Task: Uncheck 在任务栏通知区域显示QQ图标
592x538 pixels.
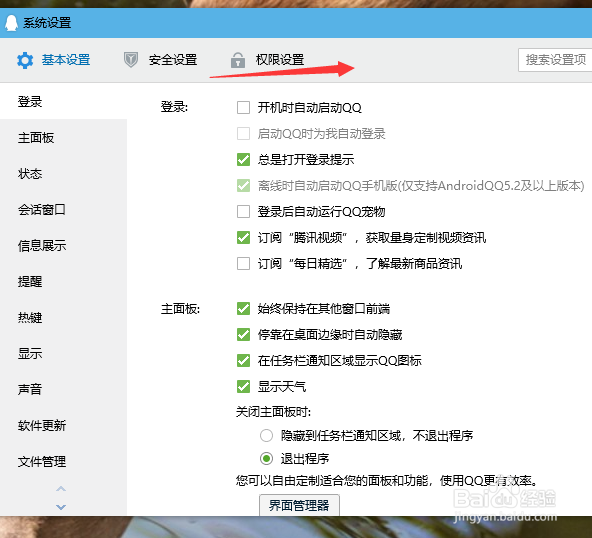Action: (x=243, y=361)
